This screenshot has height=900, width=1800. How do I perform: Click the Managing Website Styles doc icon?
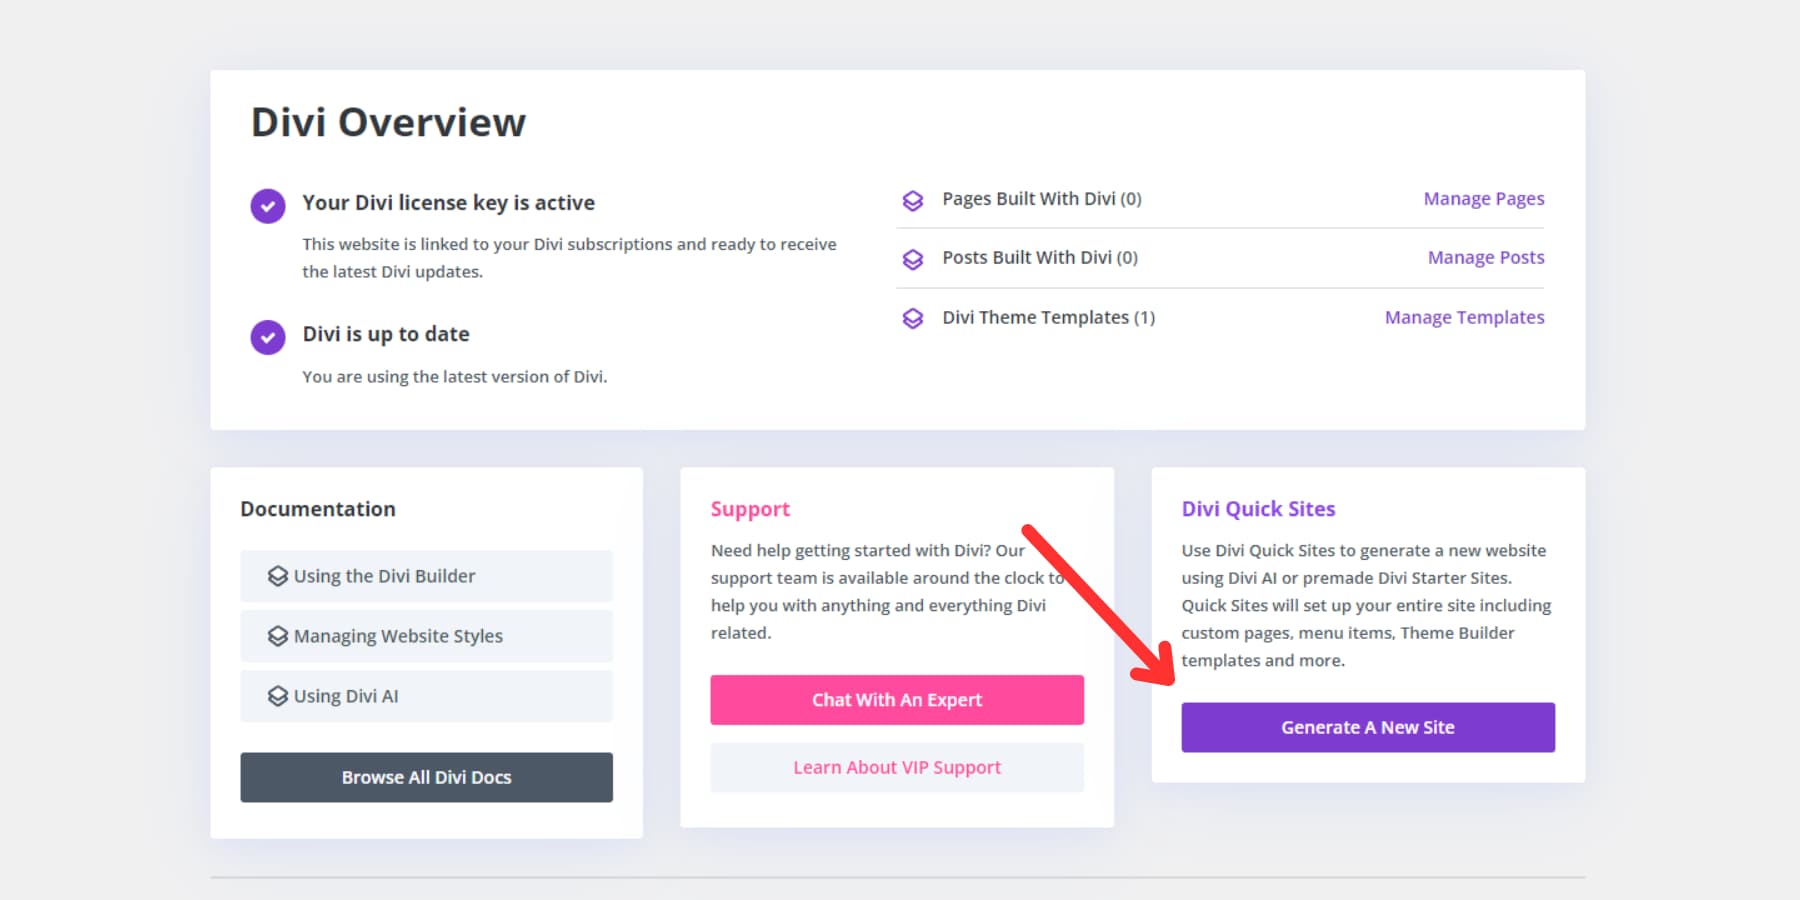[x=277, y=635]
